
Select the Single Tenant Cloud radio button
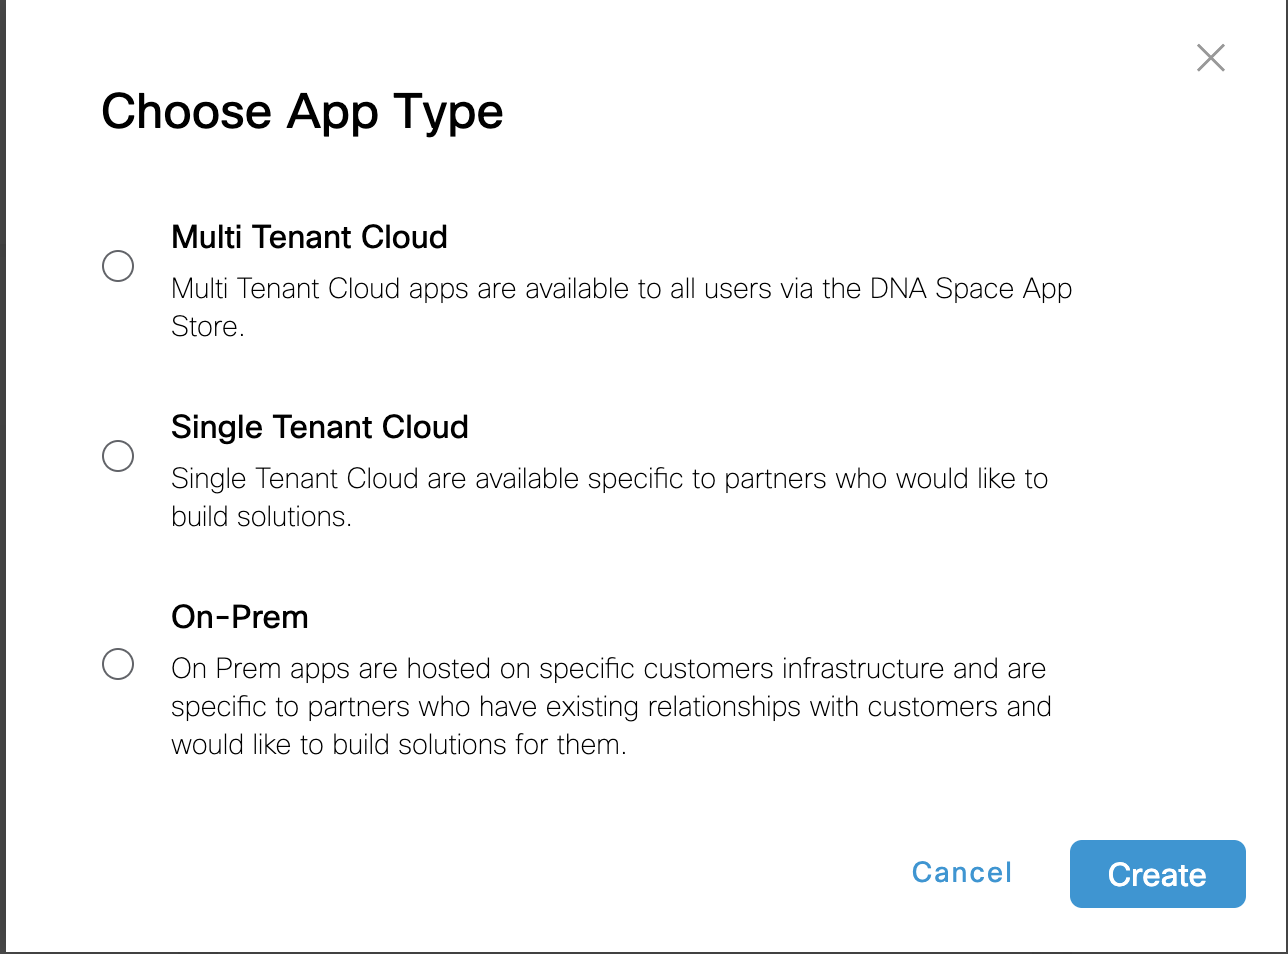tap(118, 456)
